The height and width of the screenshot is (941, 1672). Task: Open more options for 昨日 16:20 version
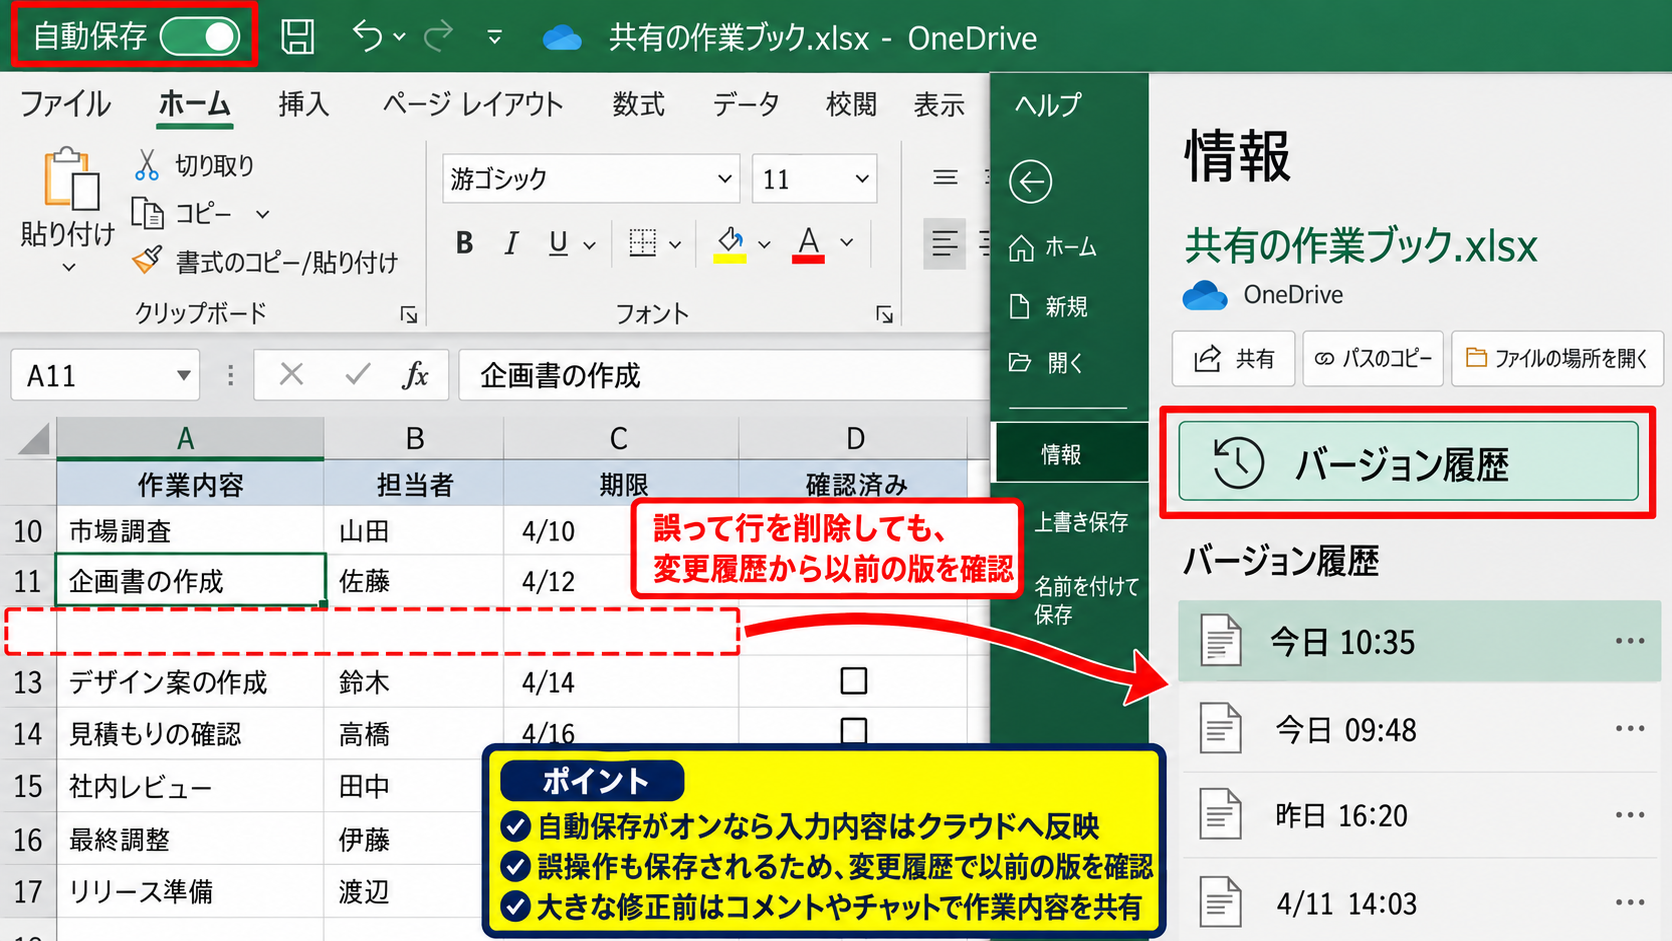coord(1630,815)
